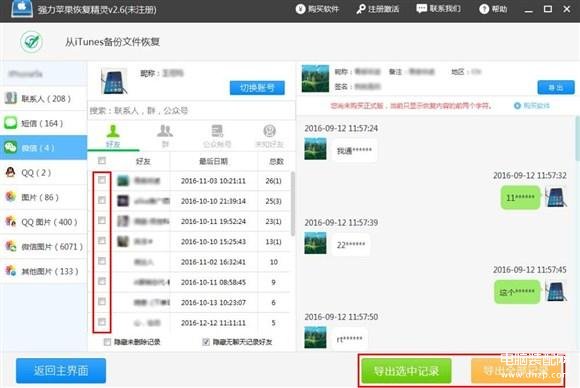Open 图片 (86) category

click(44, 197)
